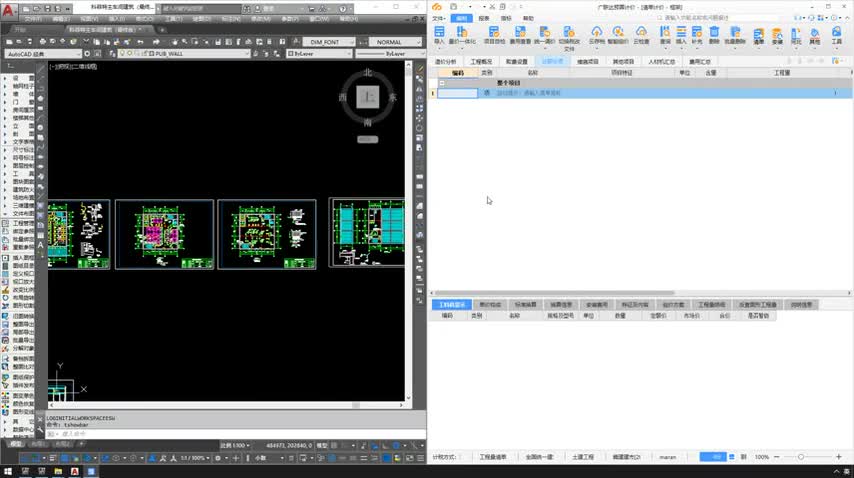The width and height of the screenshot is (854, 478).
Task: Click the AutoCAD icon in Windows taskbar
Action: 75,471
